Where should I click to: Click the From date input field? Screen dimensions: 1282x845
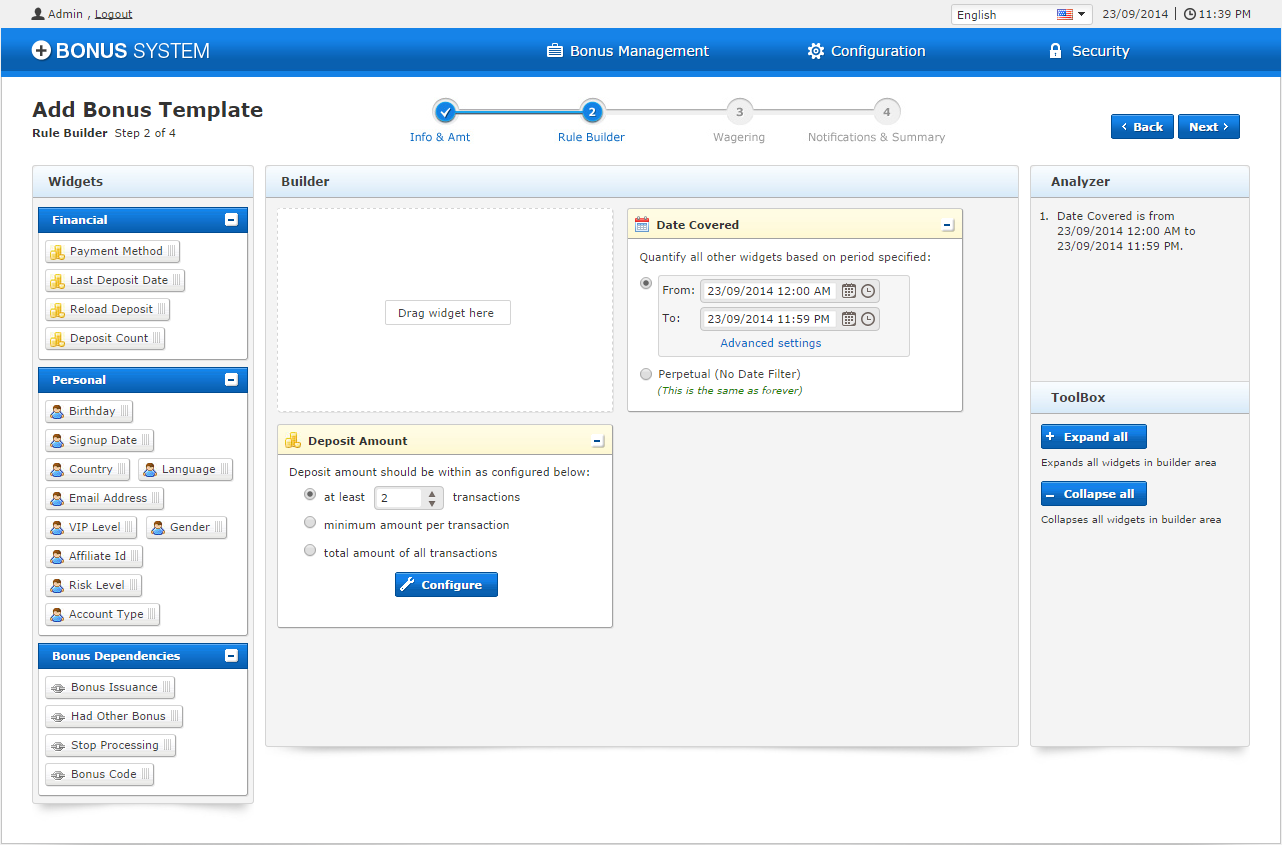767,291
